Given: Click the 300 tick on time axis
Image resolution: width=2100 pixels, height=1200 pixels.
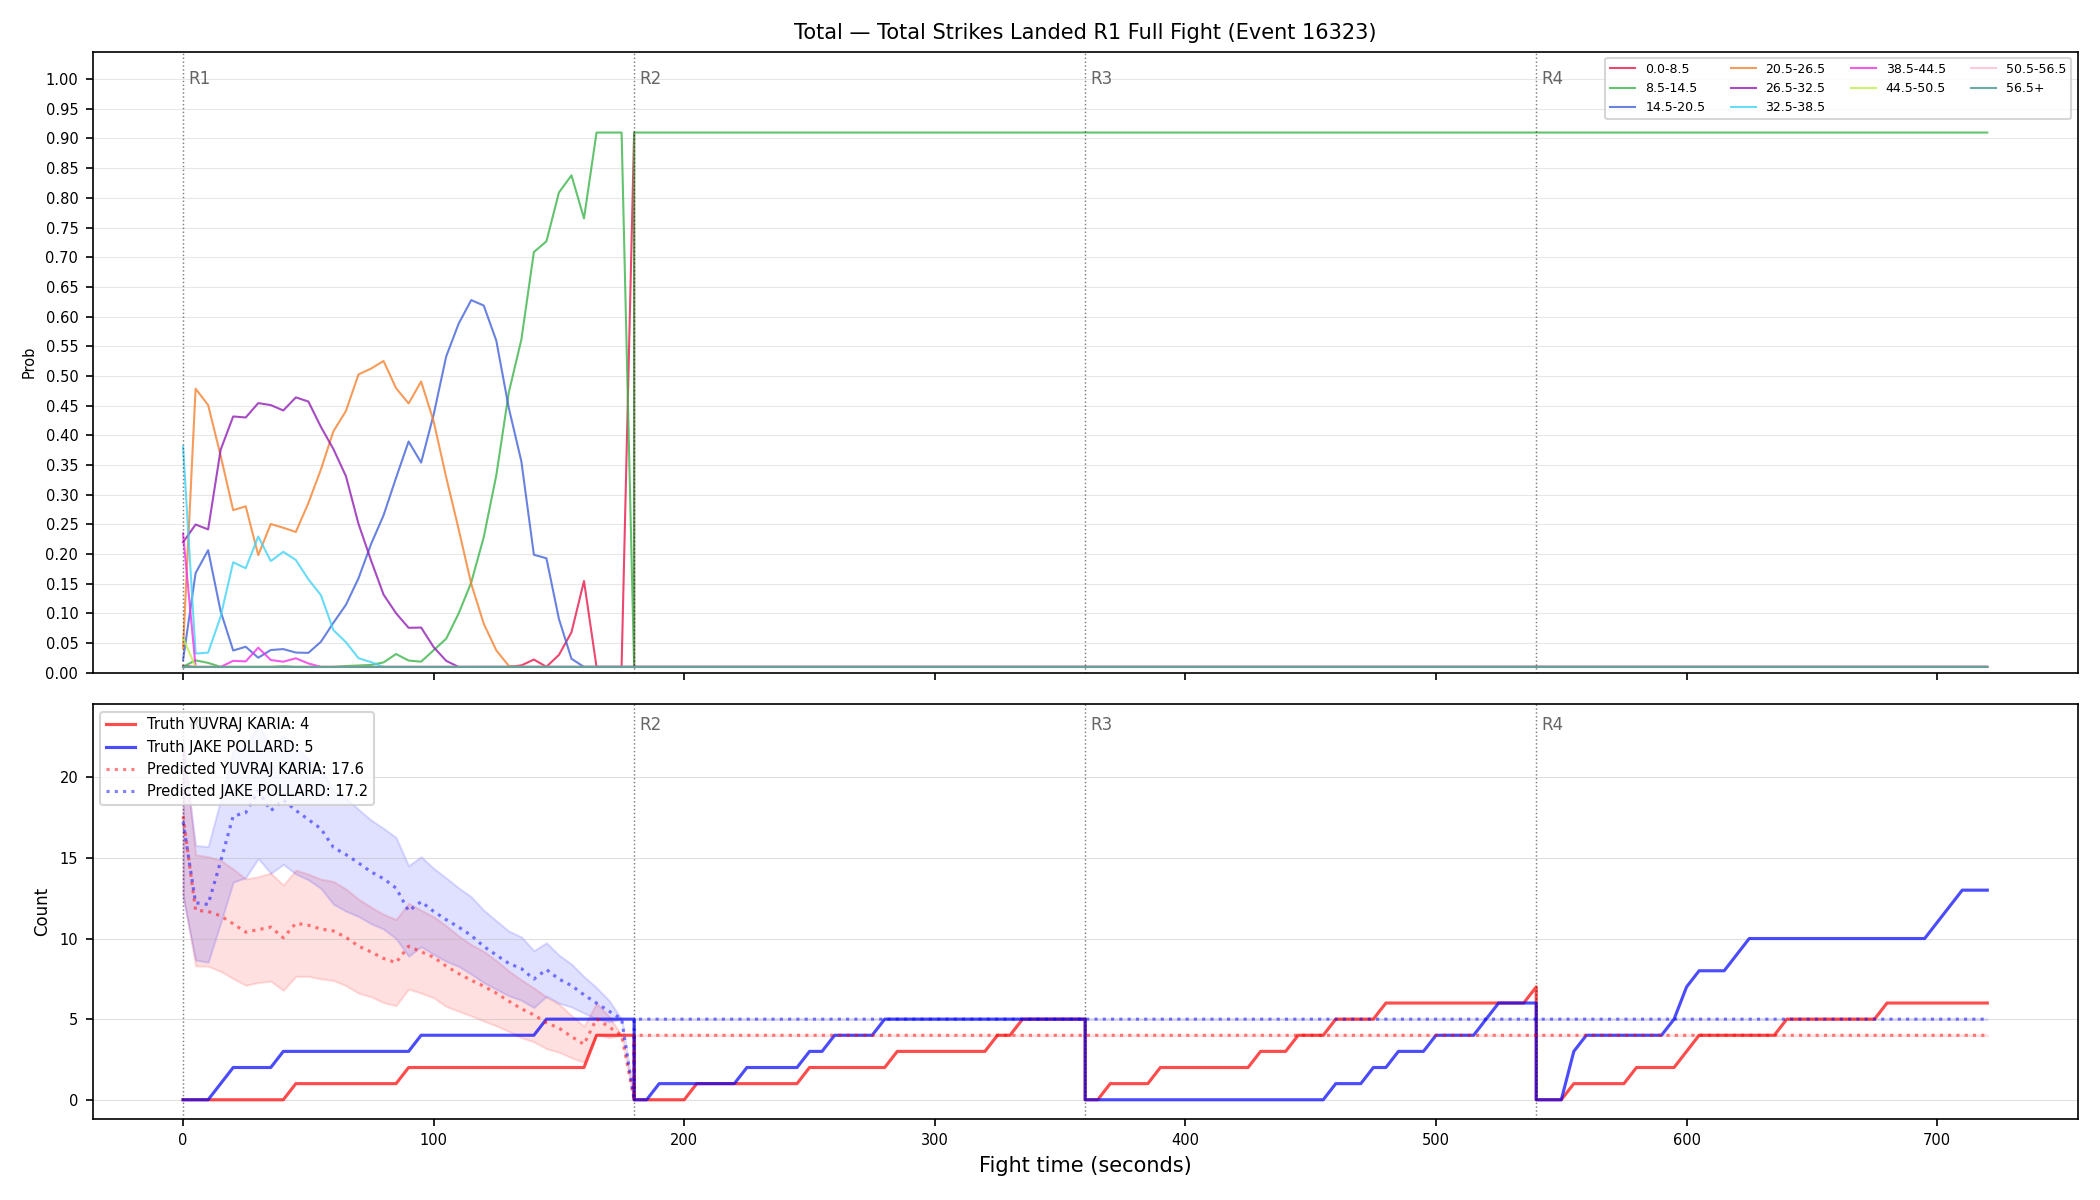Looking at the screenshot, I should point(935,1139).
